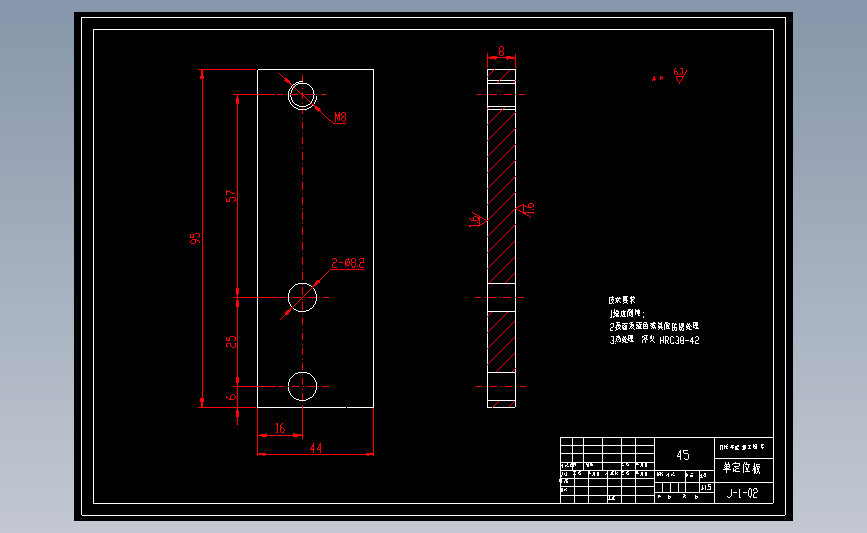The height and width of the screenshot is (533, 867).
Task: Select the 2-Ø8.2 hole callout
Action: click(x=348, y=263)
